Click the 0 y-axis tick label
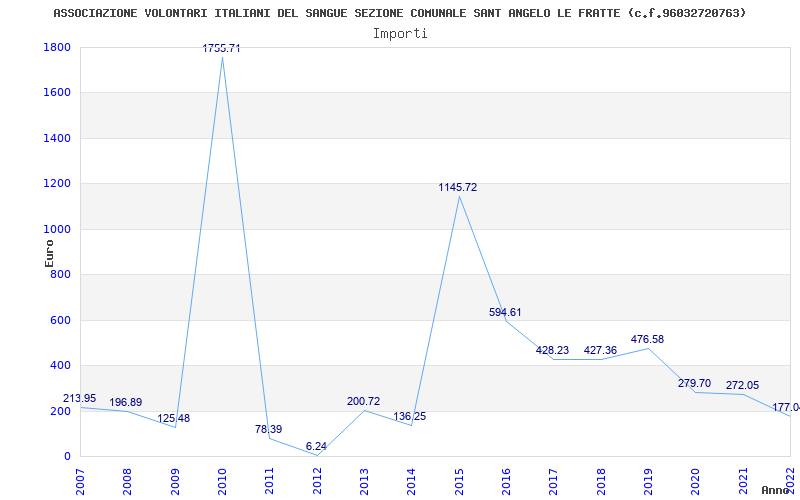The image size is (800, 500). pos(67,456)
